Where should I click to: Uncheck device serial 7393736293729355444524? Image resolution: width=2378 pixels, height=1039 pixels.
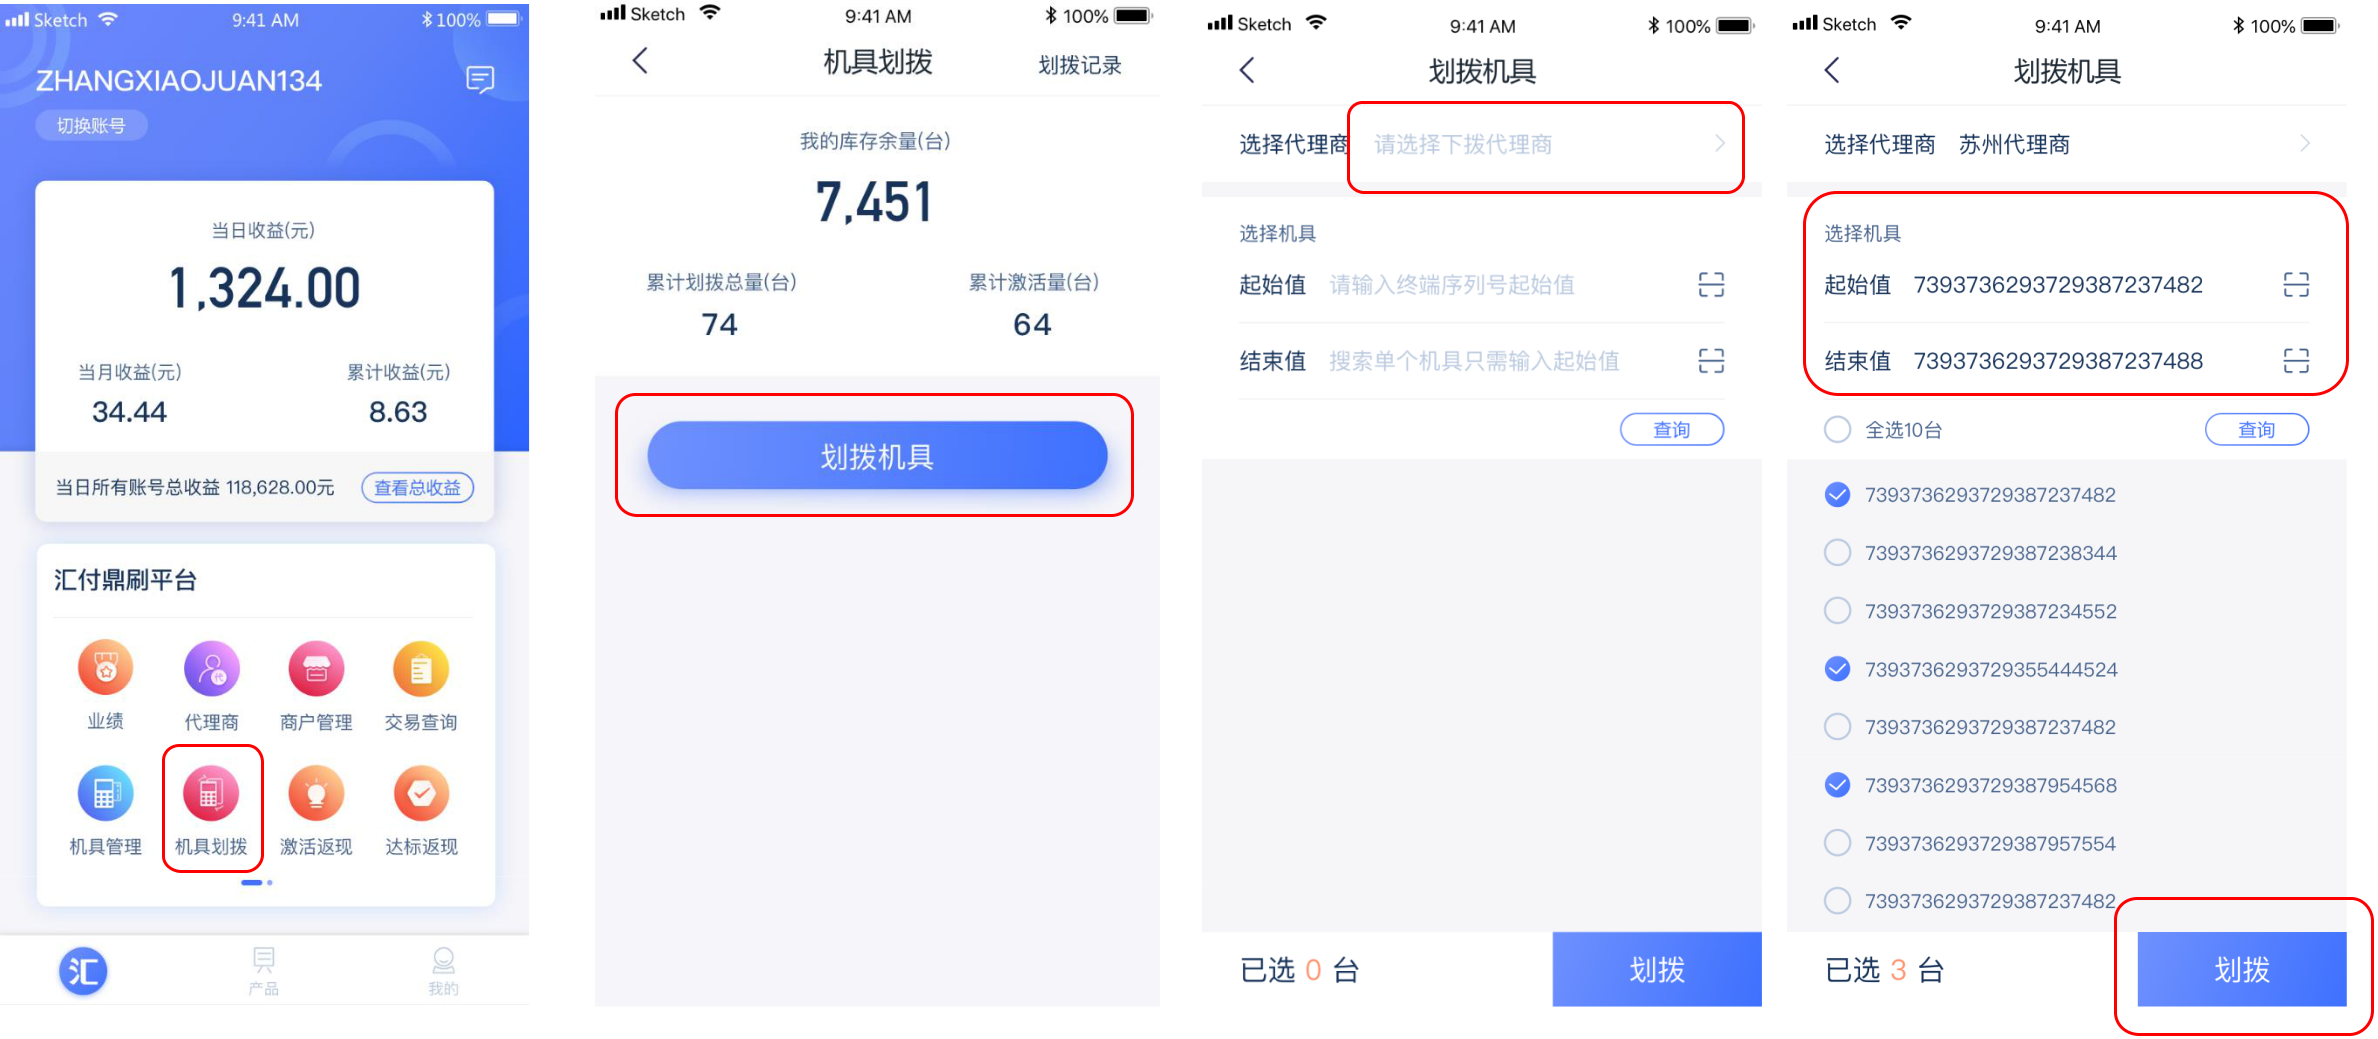point(1837,669)
